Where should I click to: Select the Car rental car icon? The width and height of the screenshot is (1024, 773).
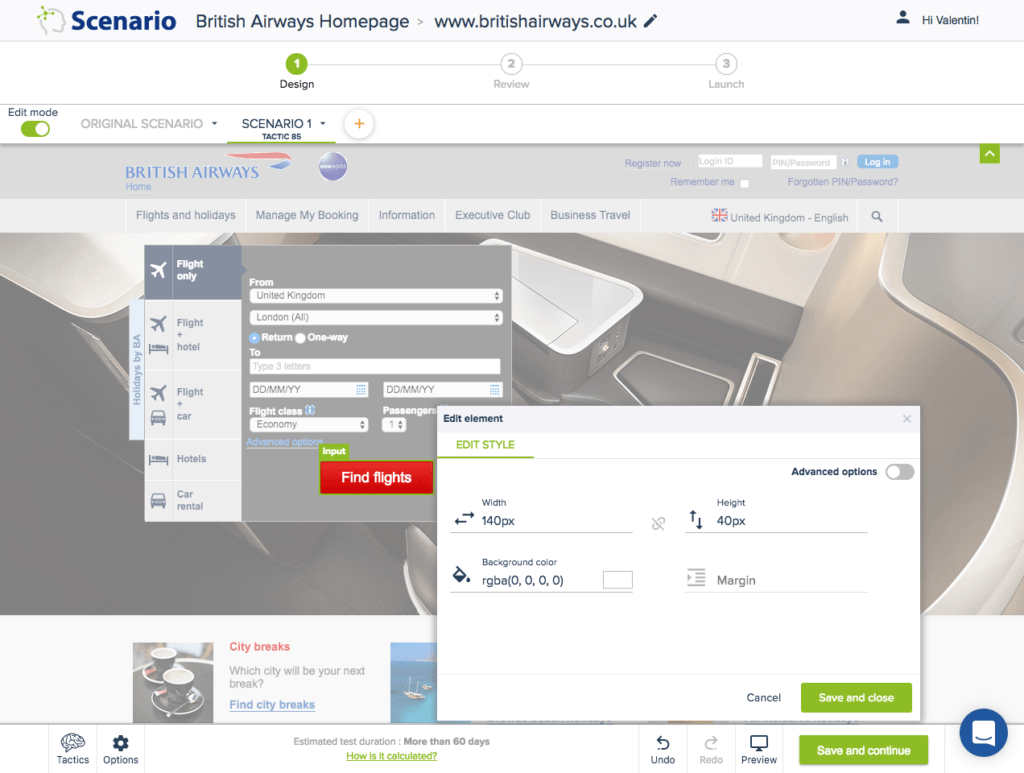pyautogui.click(x=158, y=500)
